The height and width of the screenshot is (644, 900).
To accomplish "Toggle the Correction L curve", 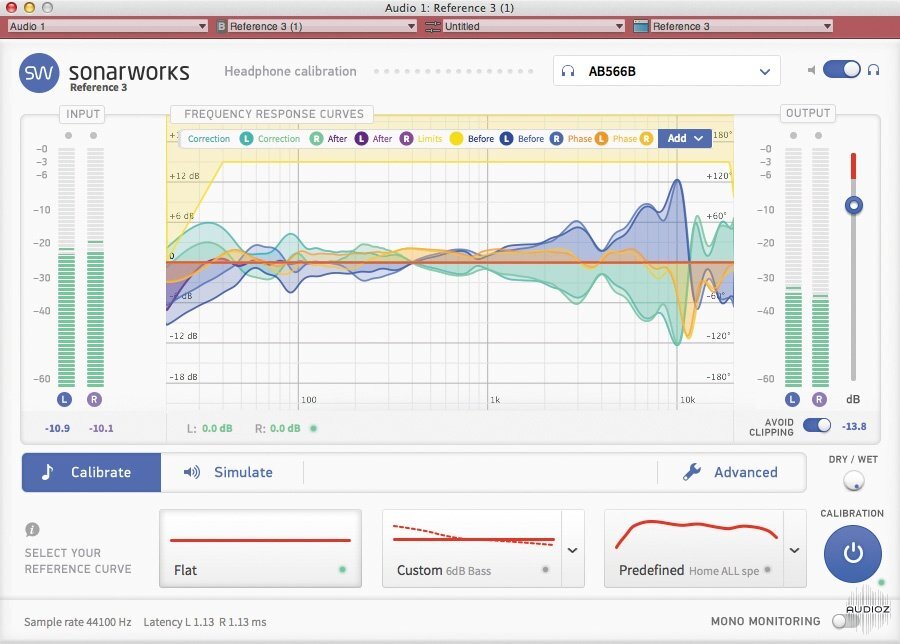I will (x=246, y=138).
